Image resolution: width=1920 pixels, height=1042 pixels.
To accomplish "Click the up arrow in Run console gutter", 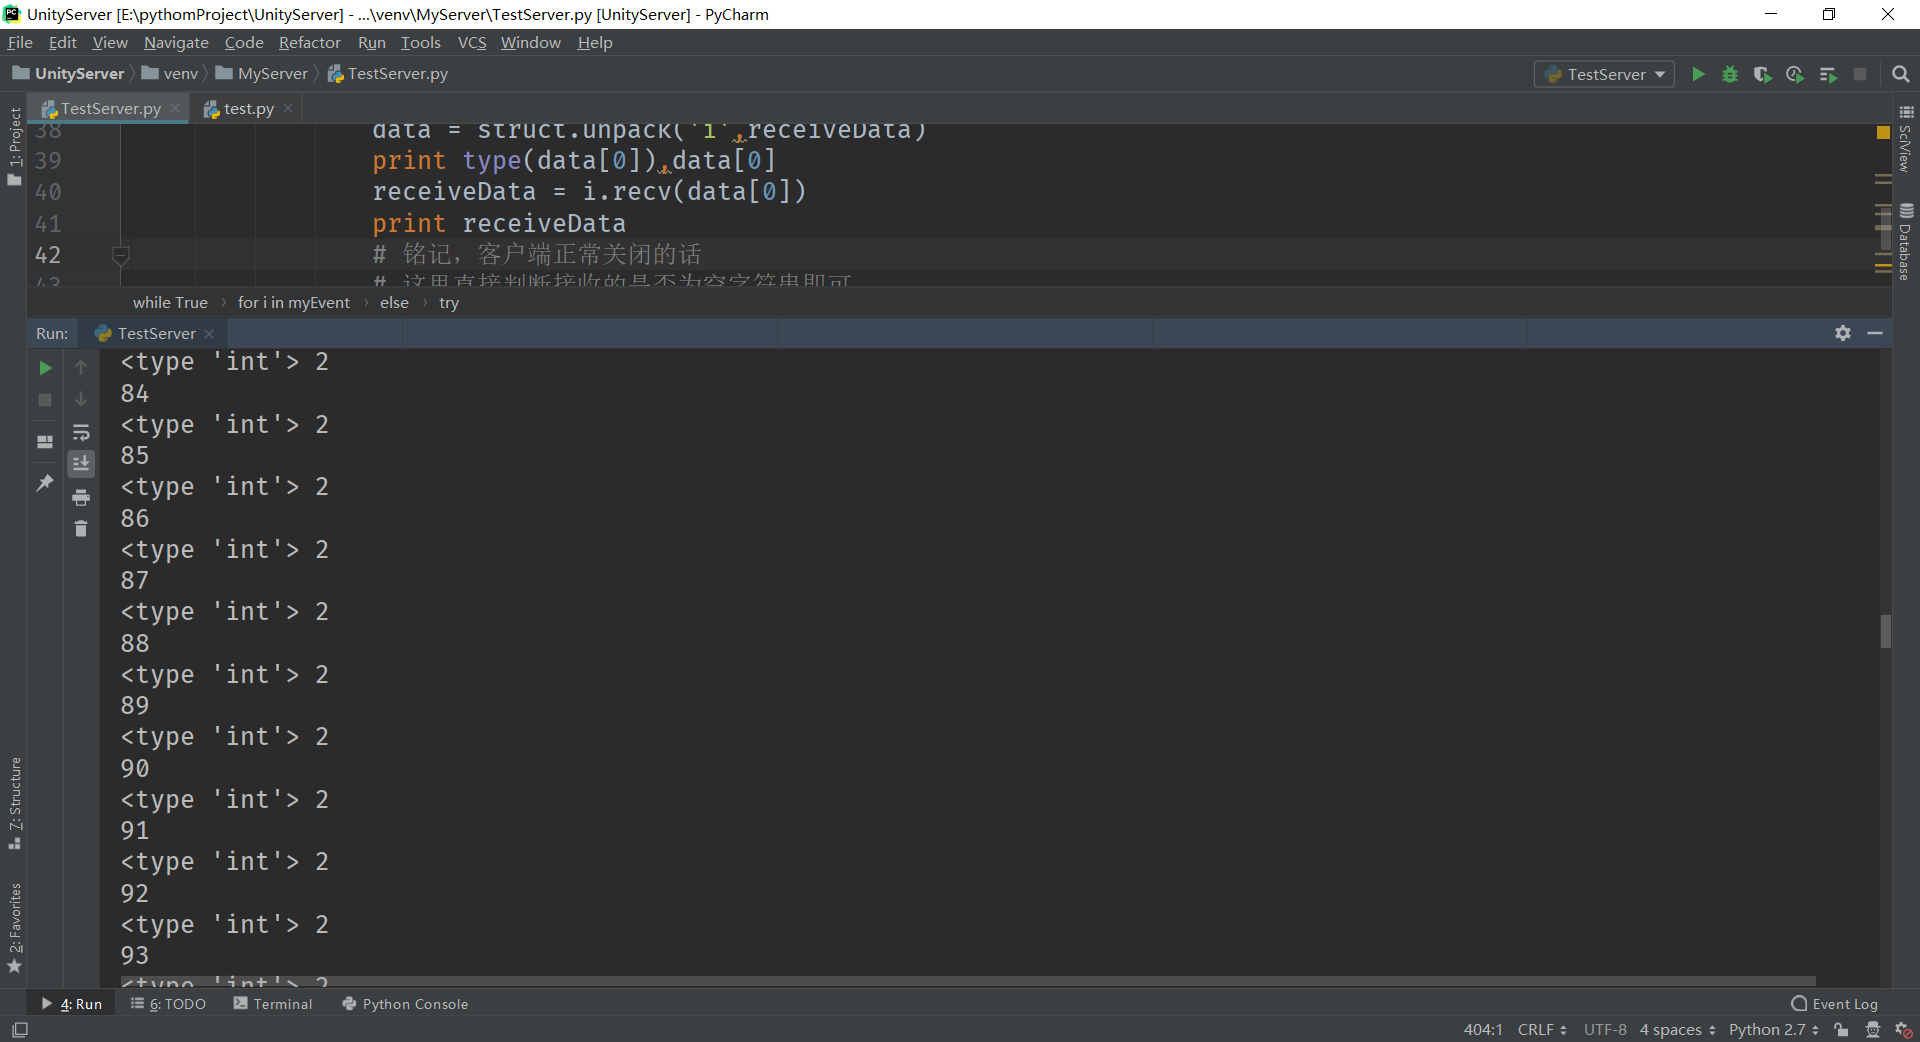I will 81,368.
